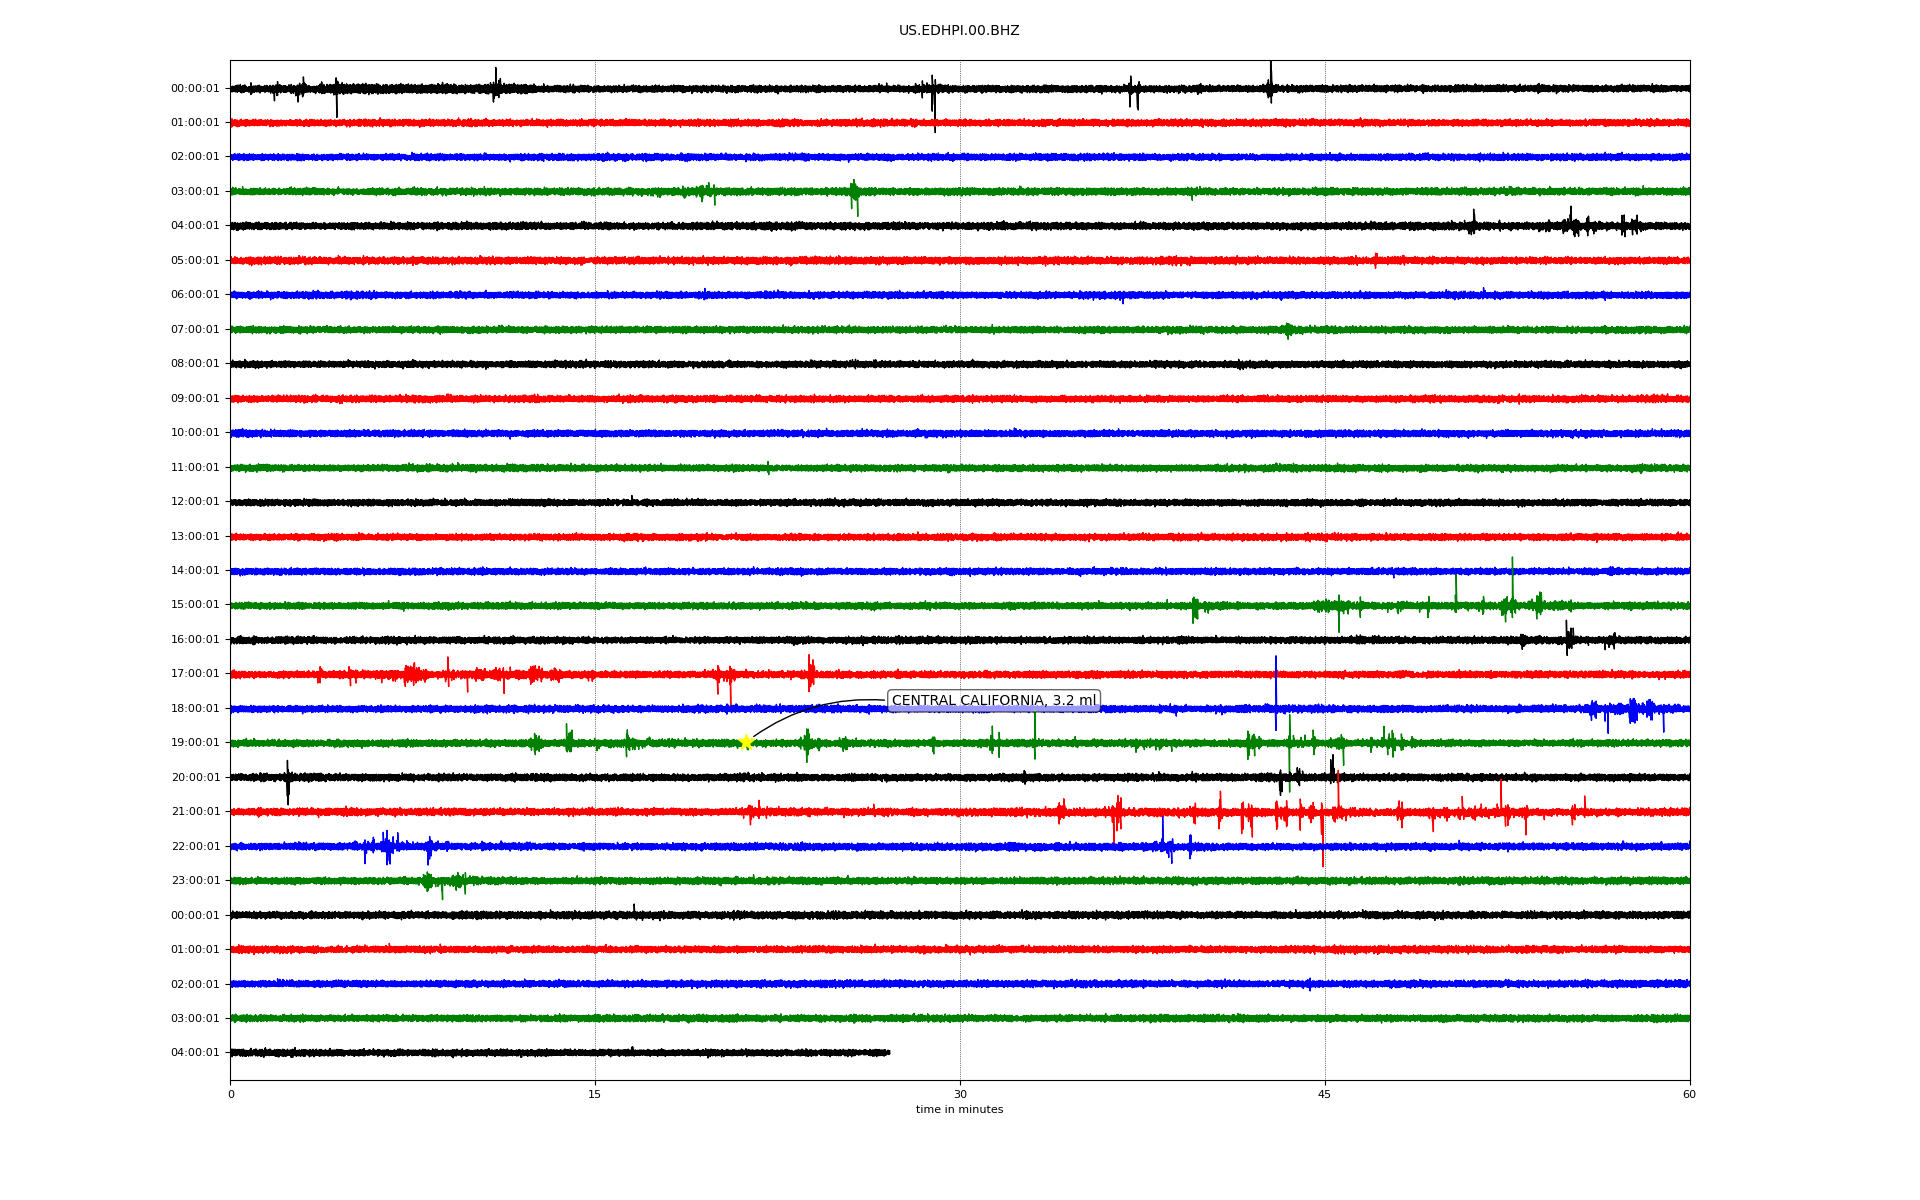Select the 20:00:01 trace label
1920x1200 pixels.
click(195, 778)
